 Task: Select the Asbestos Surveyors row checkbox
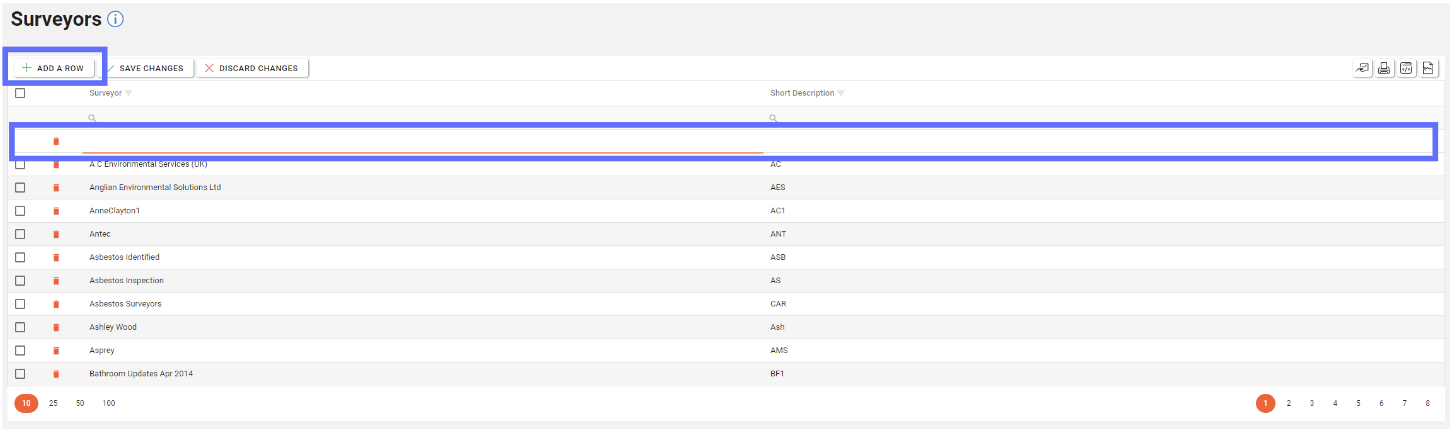[x=20, y=303]
